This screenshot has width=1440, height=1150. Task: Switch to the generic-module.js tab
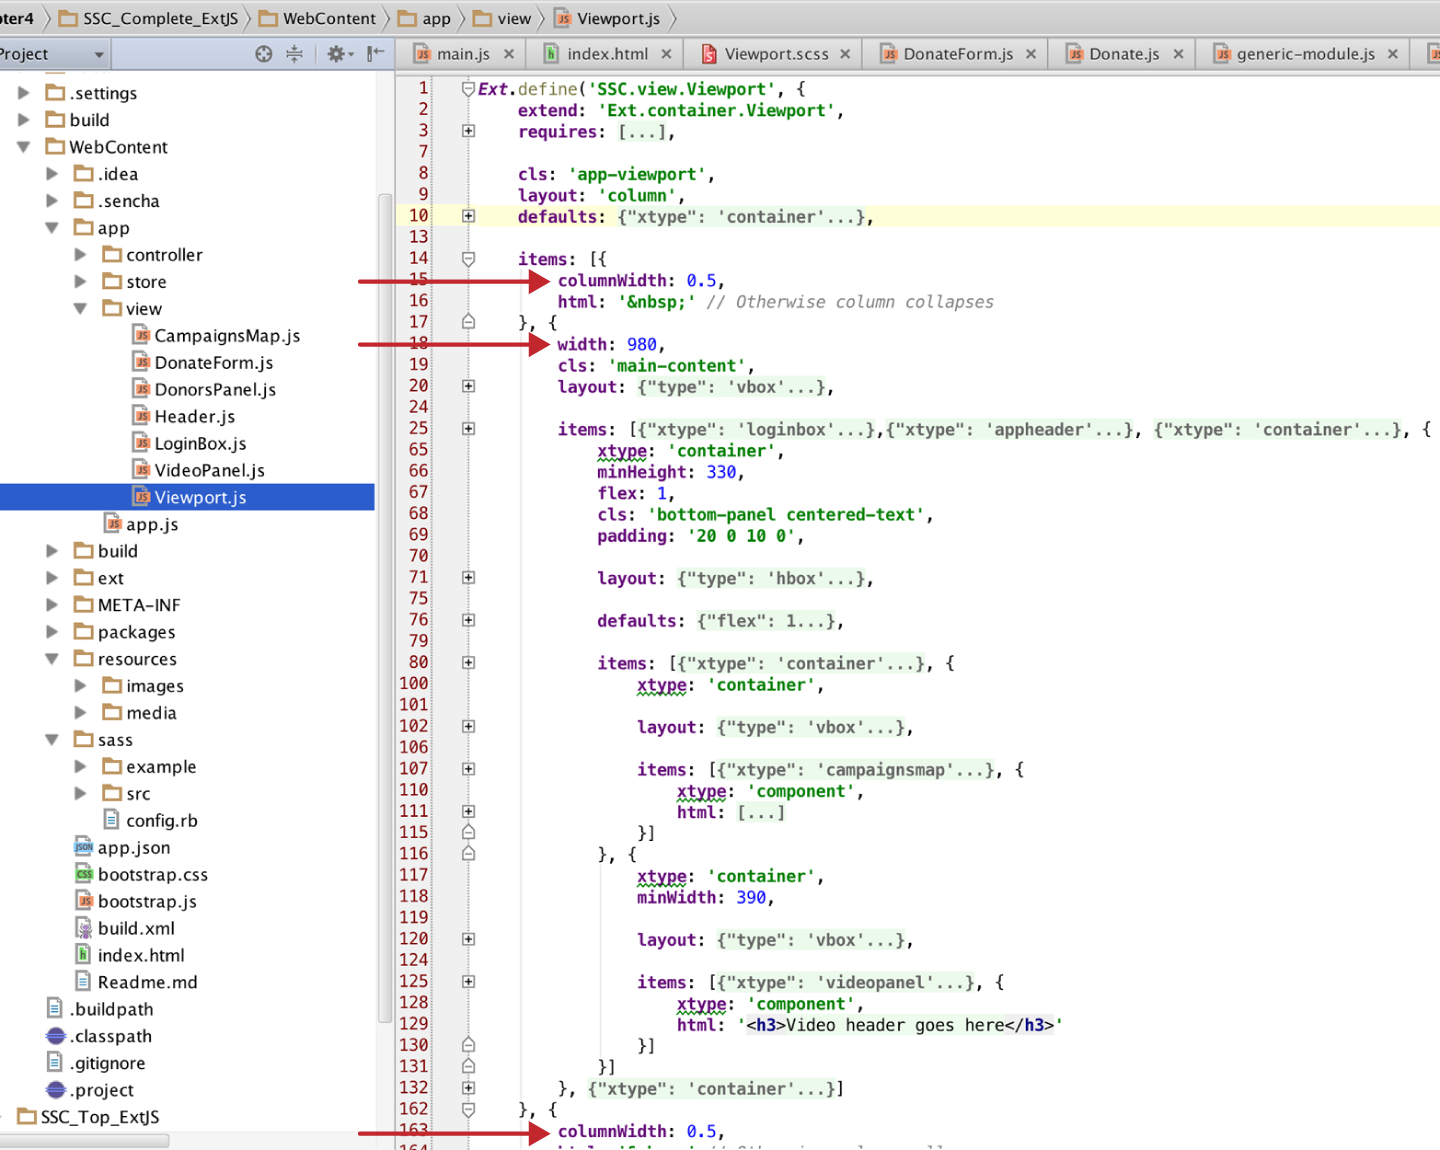(1304, 54)
